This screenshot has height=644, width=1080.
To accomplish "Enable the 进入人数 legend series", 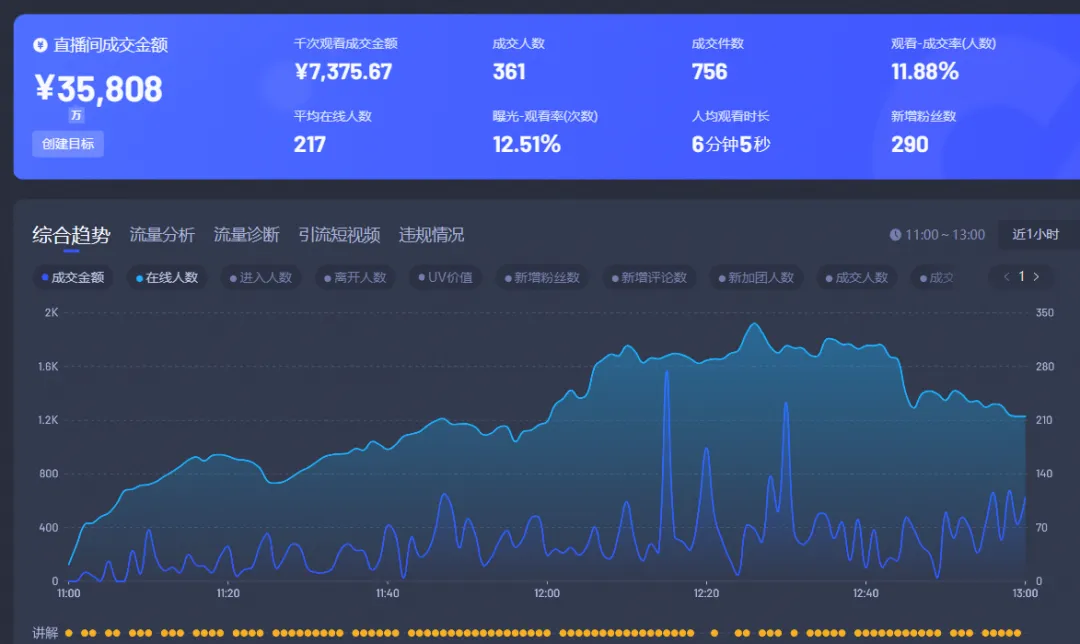I will (x=260, y=278).
